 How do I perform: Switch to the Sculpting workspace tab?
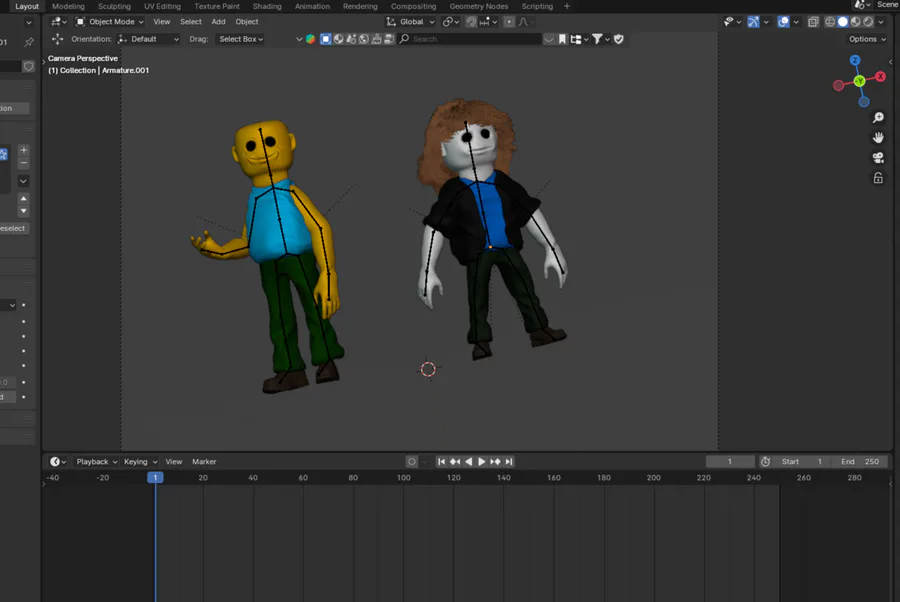tap(114, 6)
